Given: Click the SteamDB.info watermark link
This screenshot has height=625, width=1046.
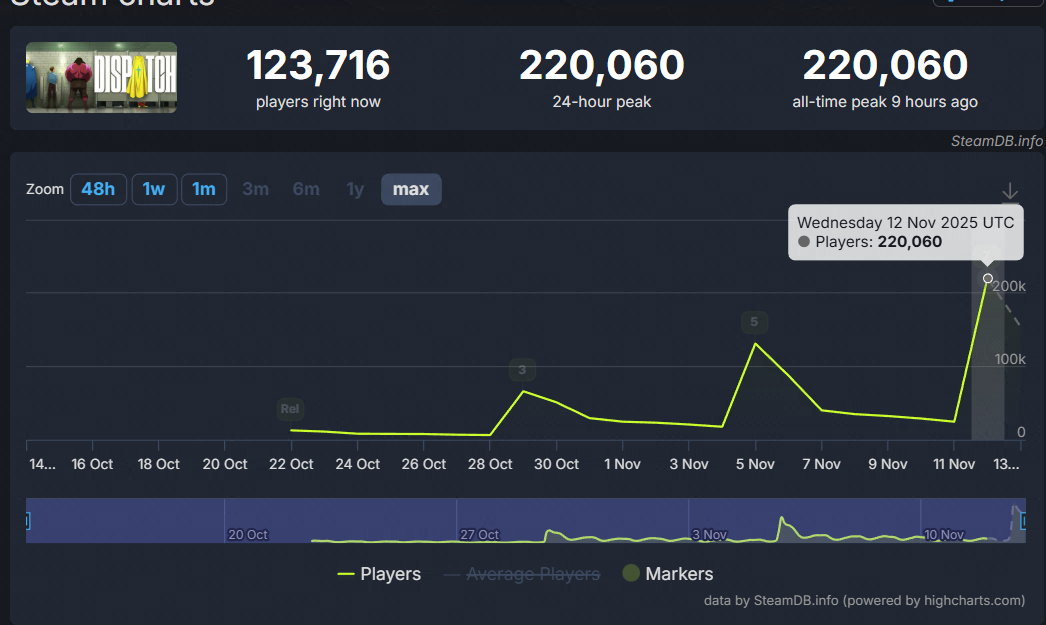Looking at the screenshot, I should [996, 141].
